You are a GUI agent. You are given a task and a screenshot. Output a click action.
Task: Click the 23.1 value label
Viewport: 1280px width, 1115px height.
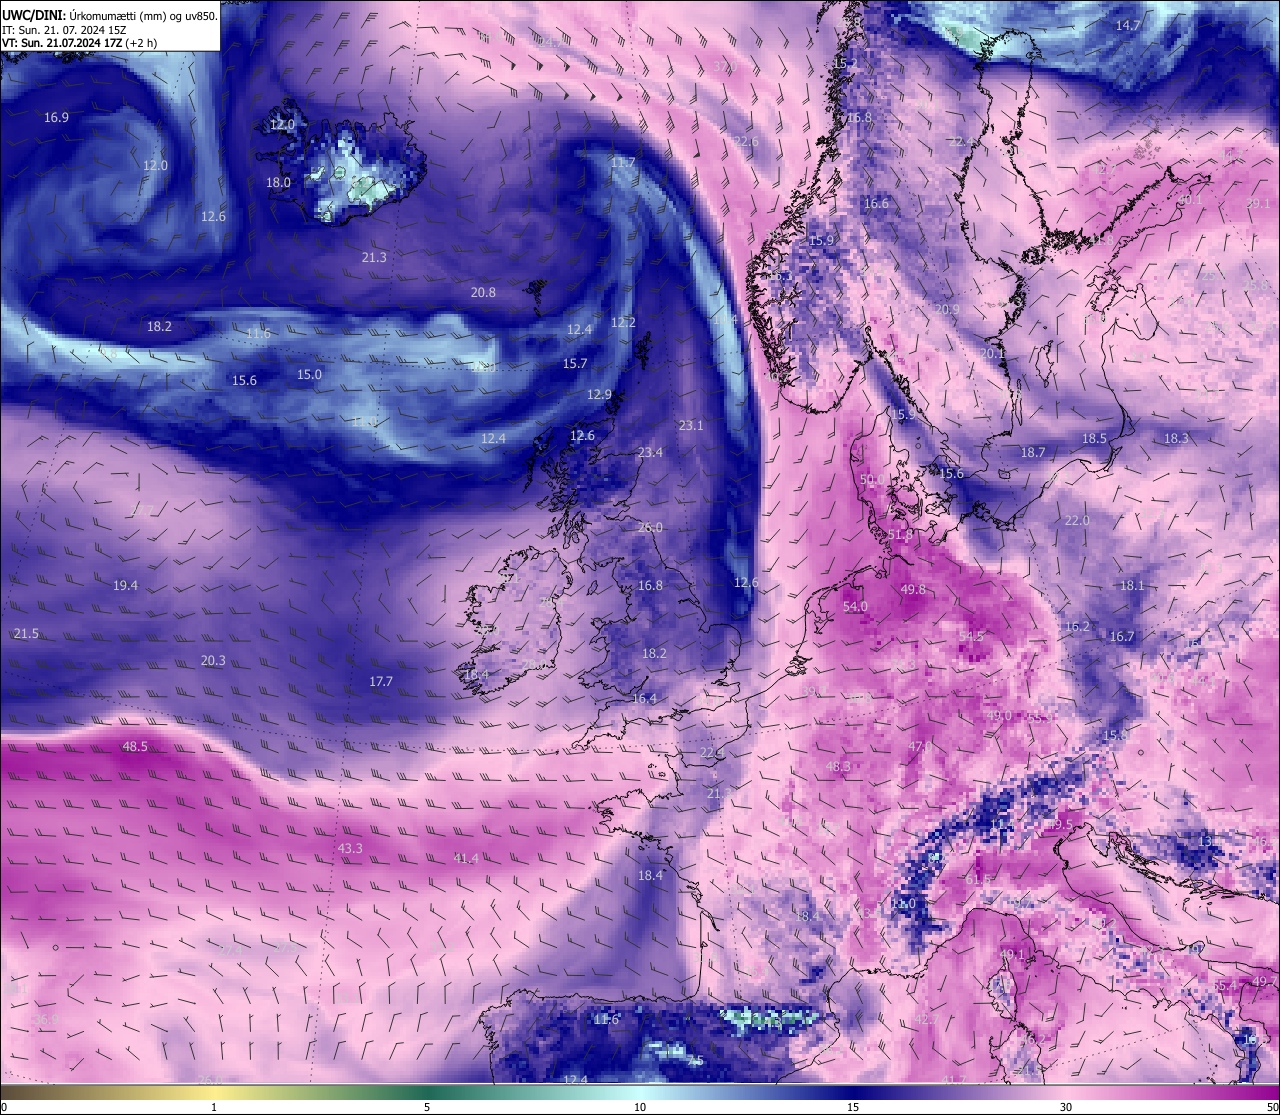tap(691, 426)
